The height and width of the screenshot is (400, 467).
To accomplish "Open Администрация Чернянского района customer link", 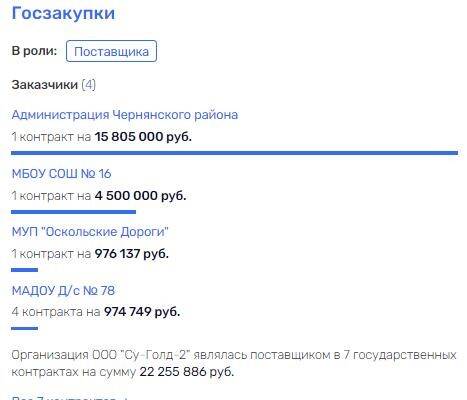I will tap(125, 115).
